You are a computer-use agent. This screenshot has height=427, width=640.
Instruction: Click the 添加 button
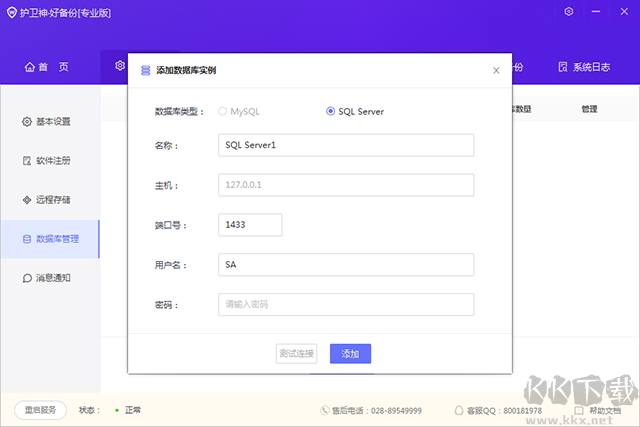point(351,354)
